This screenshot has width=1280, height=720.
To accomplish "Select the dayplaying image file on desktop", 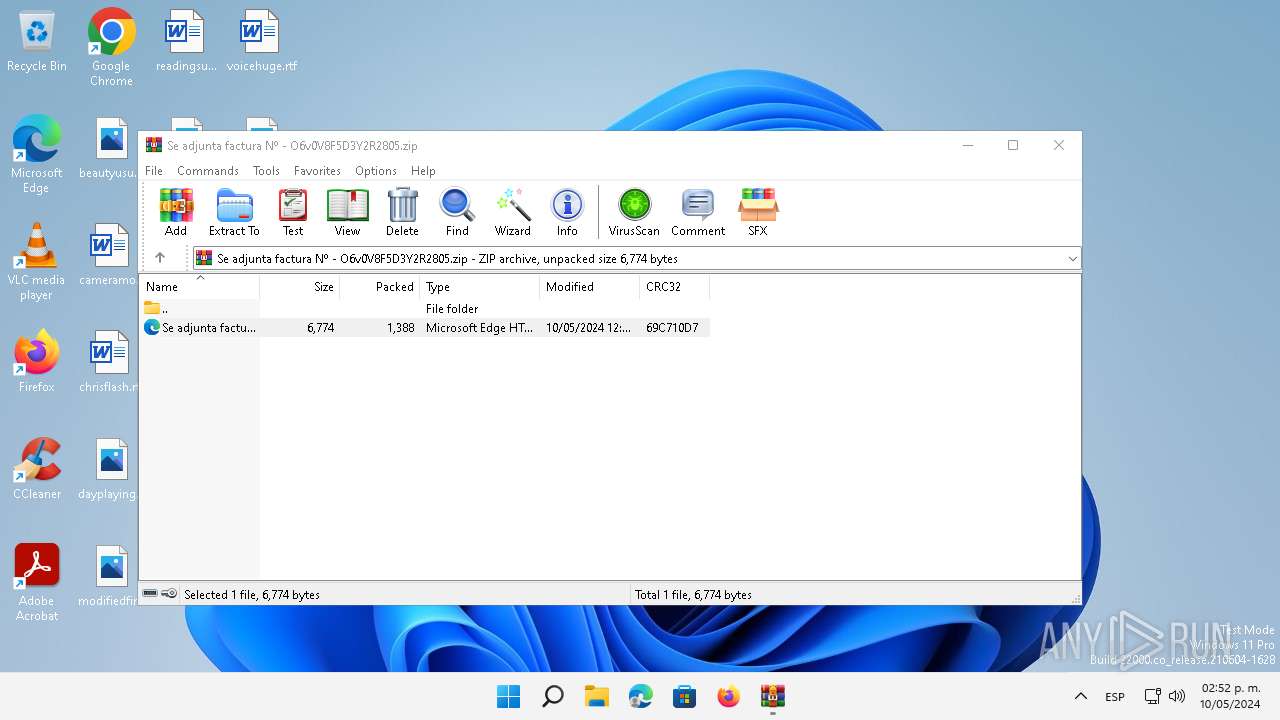I will click(x=110, y=468).
